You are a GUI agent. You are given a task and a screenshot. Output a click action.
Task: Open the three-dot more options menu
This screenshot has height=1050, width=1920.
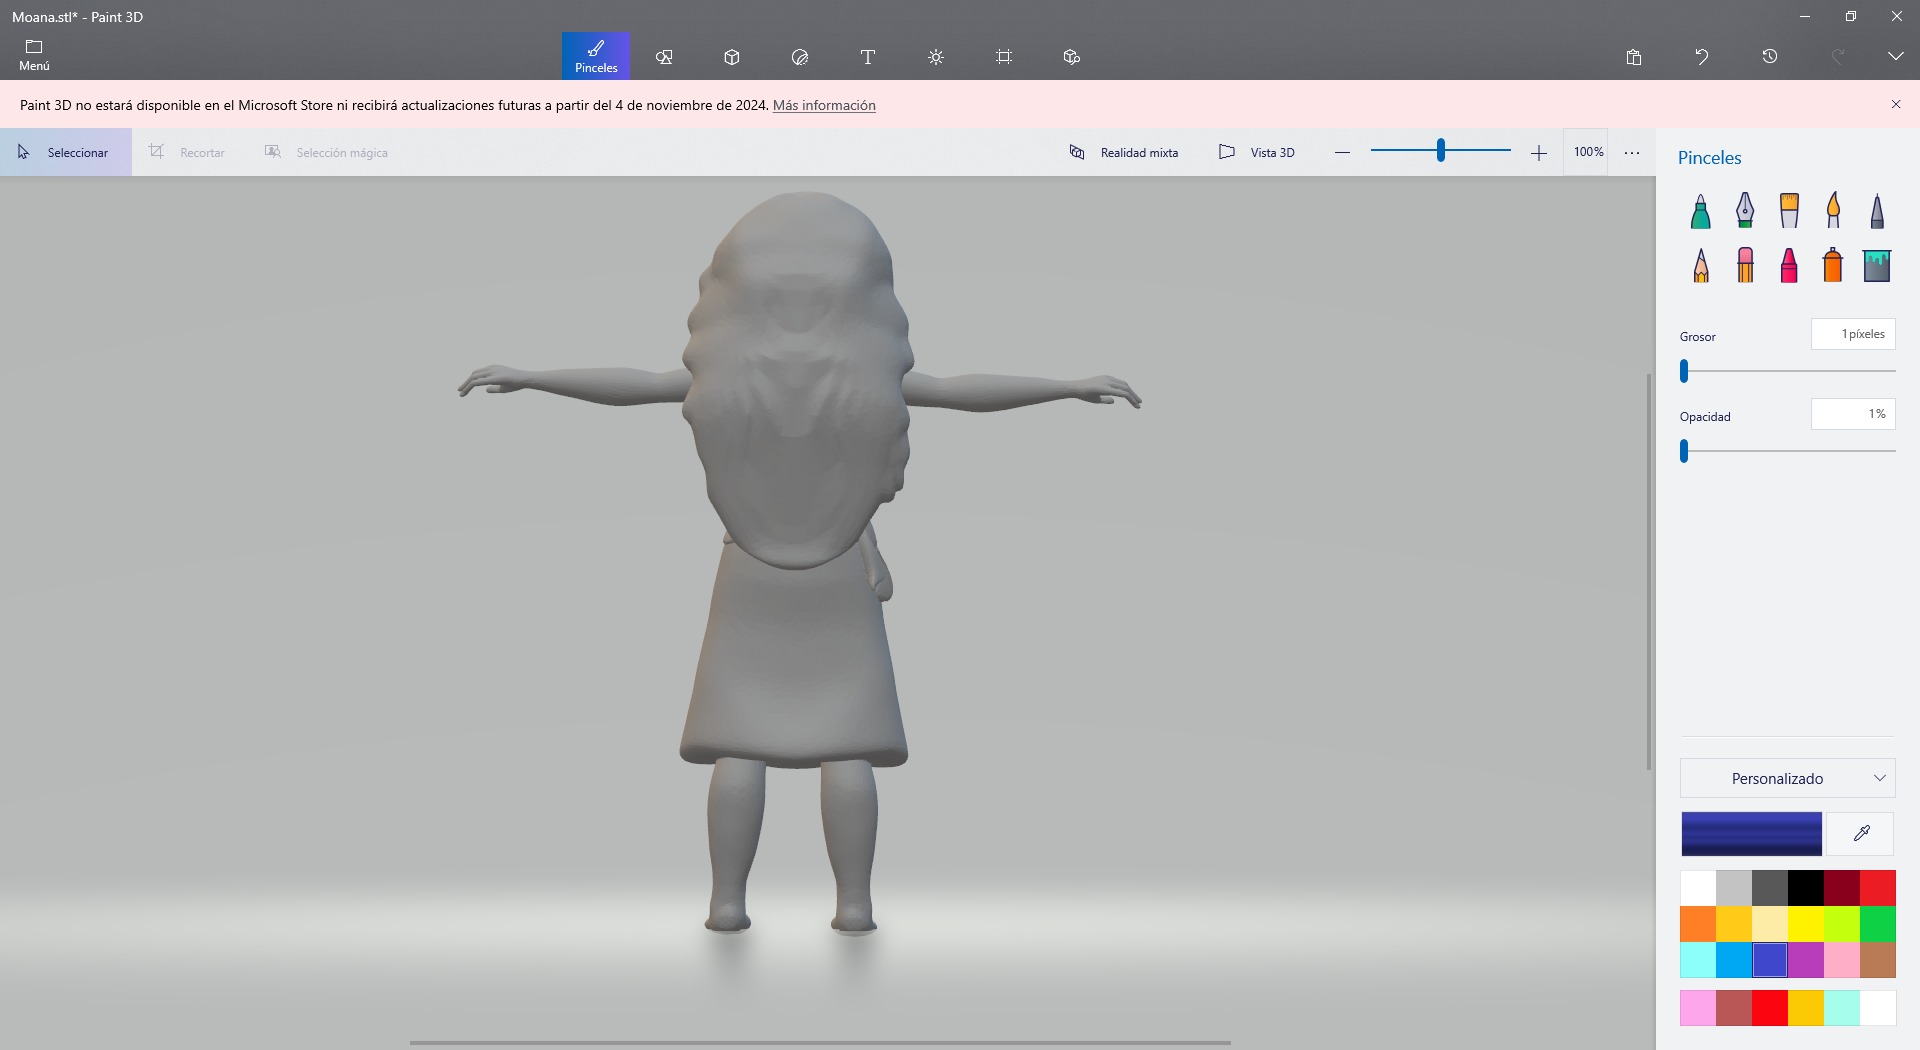click(x=1632, y=152)
